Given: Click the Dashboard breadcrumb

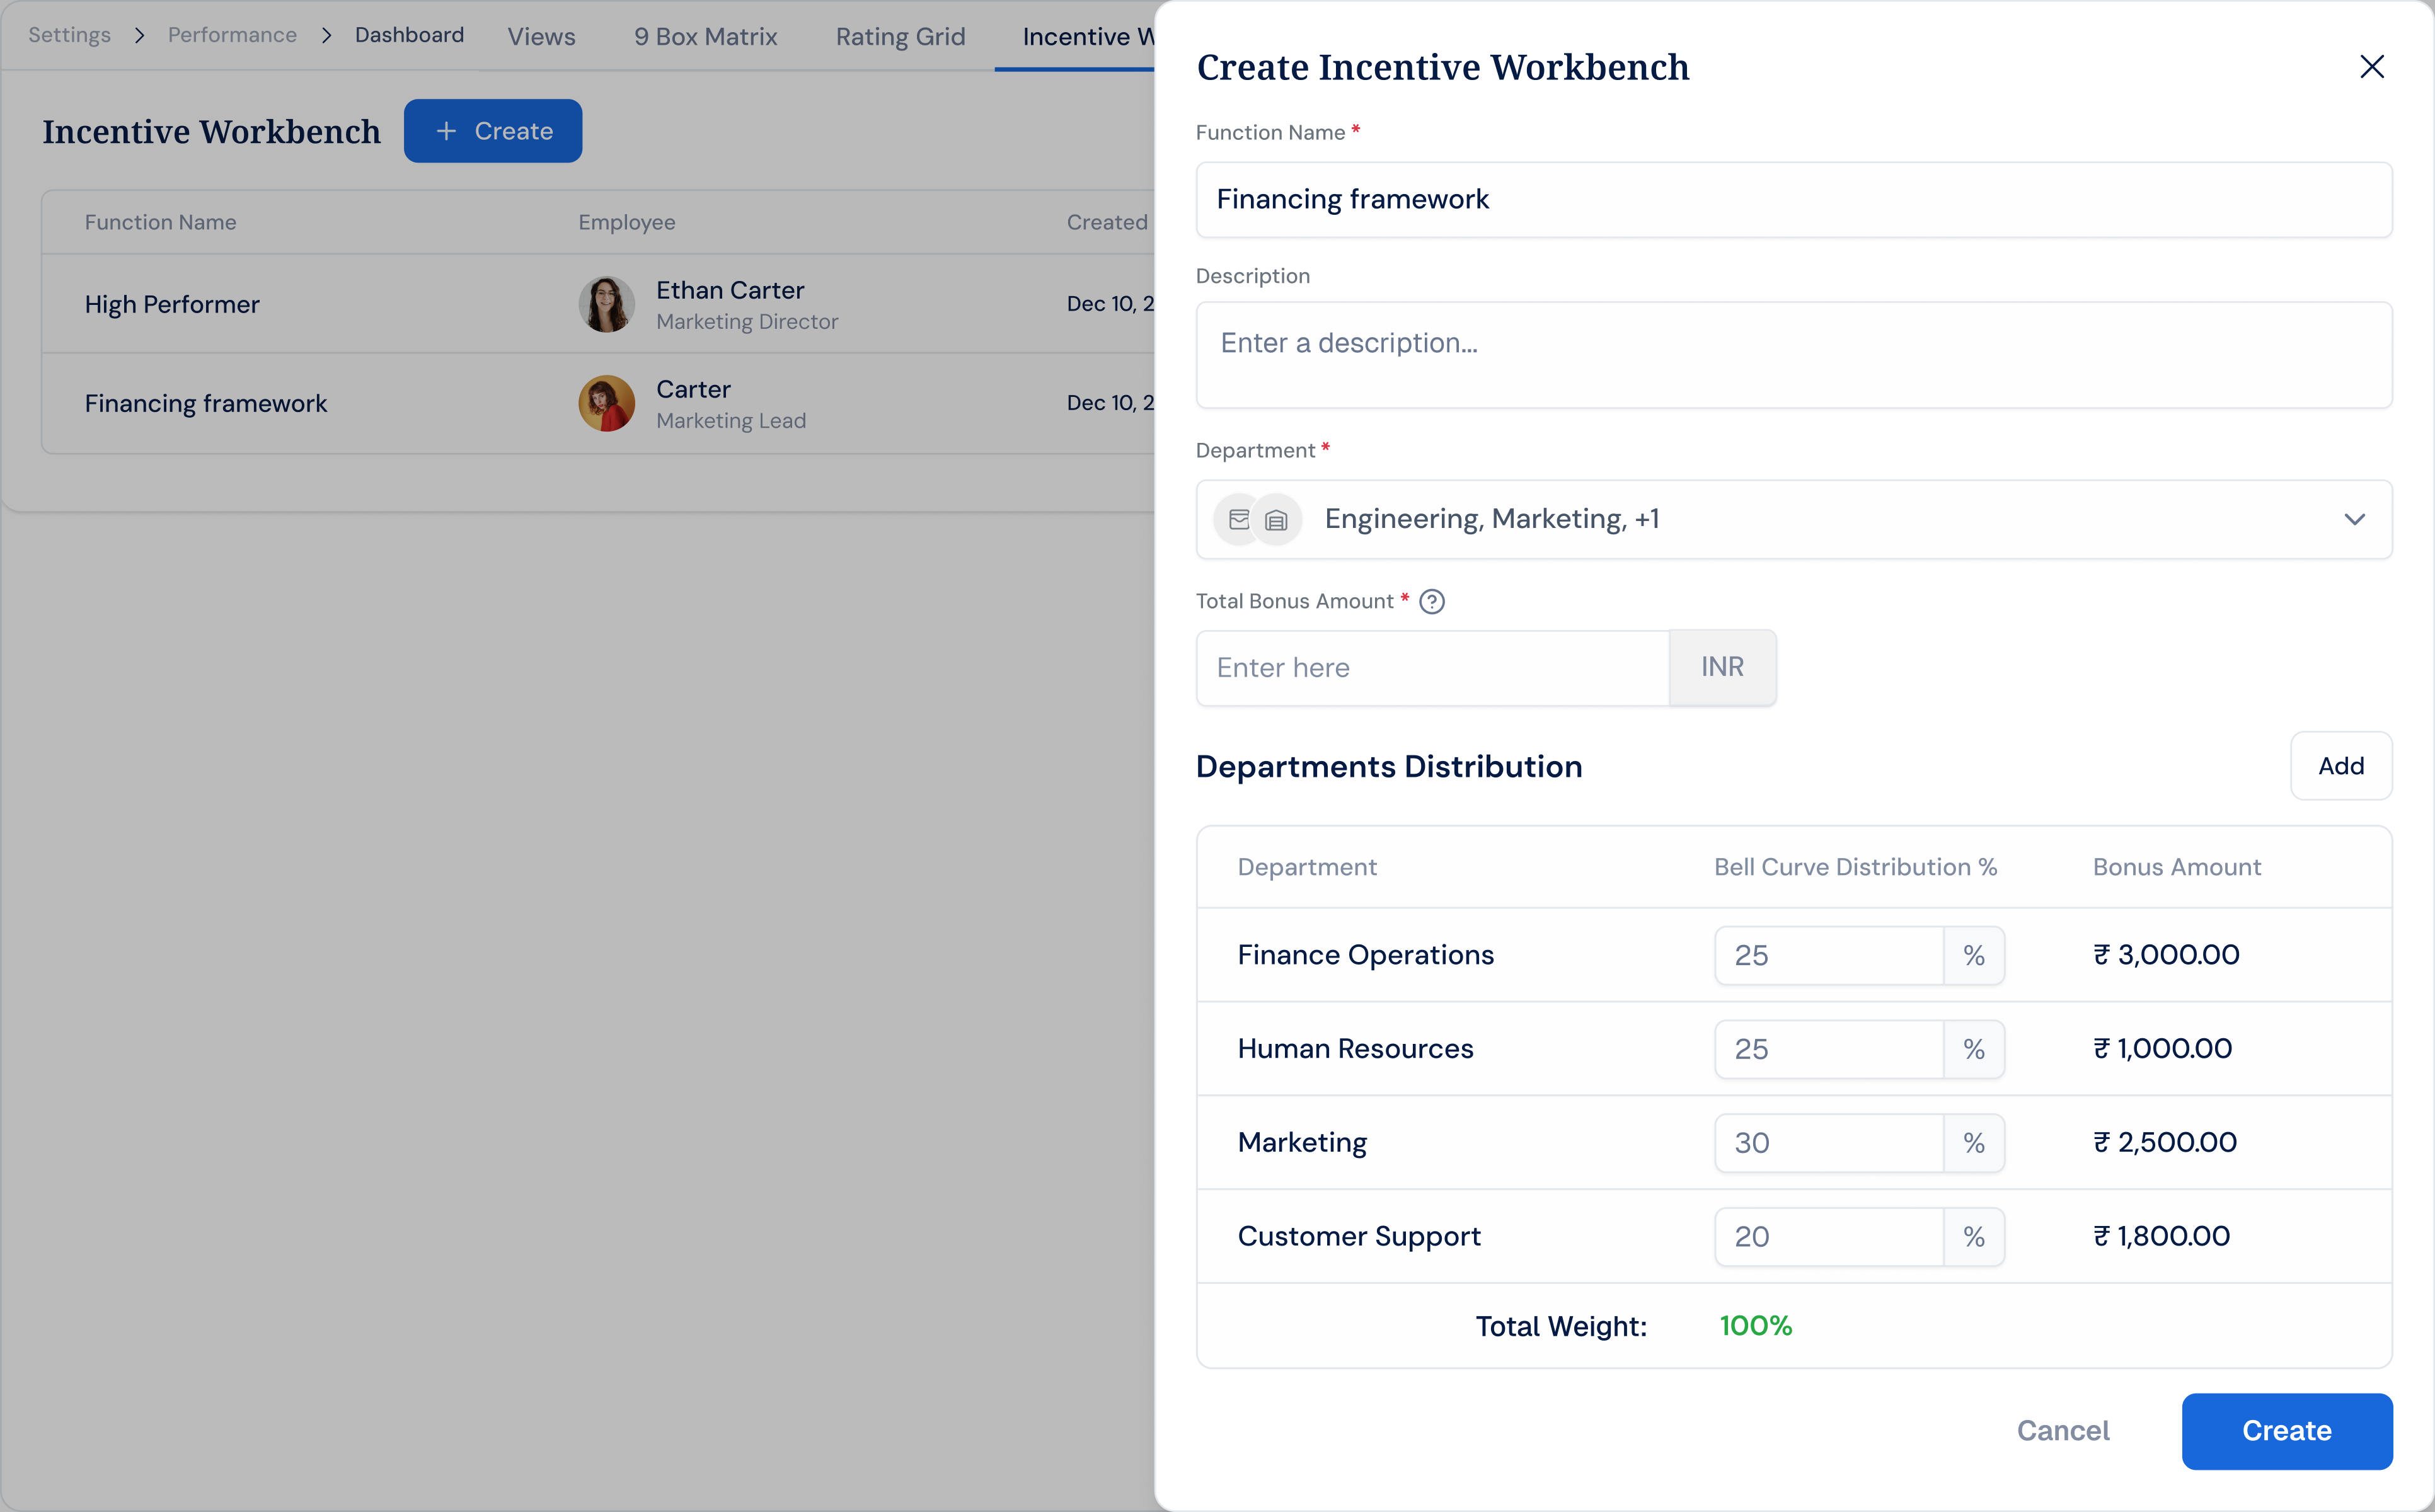Looking at the screenshot, I should (409, 35).
